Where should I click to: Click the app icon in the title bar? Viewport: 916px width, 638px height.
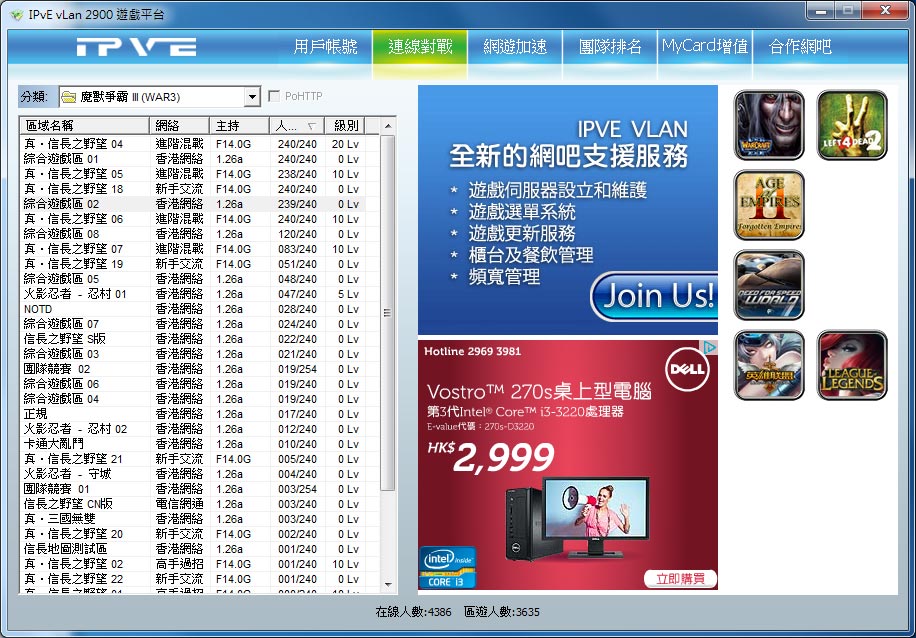pos(16,15)
